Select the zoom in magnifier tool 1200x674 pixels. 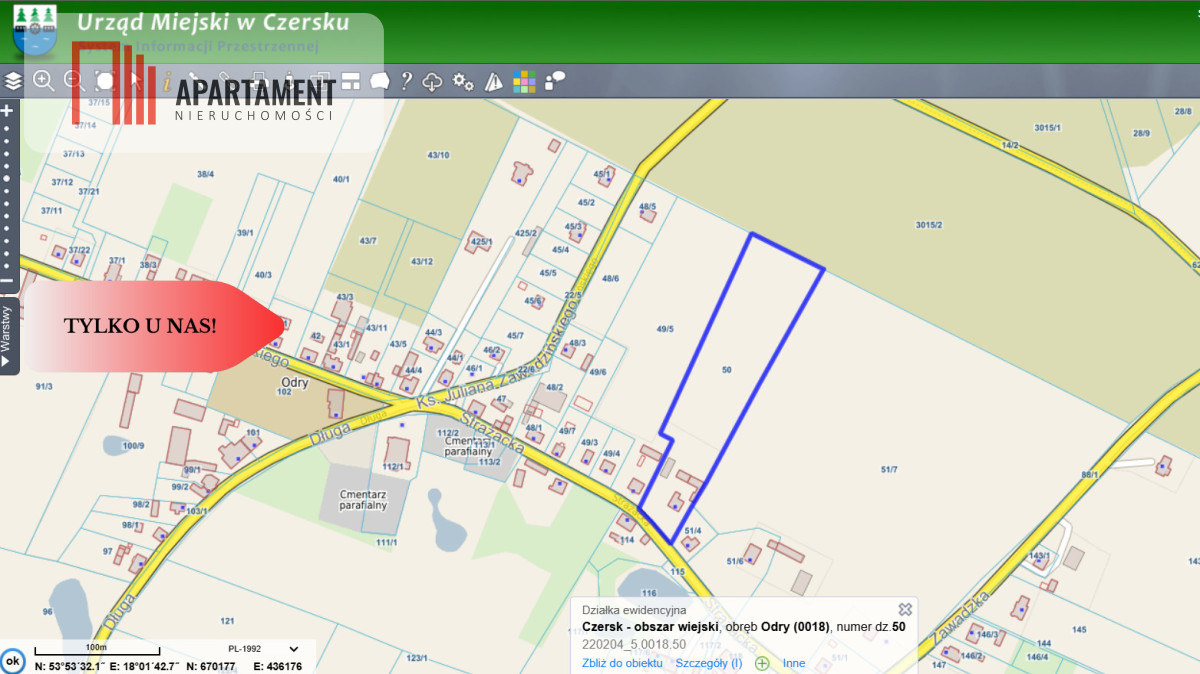coord(43,81)
